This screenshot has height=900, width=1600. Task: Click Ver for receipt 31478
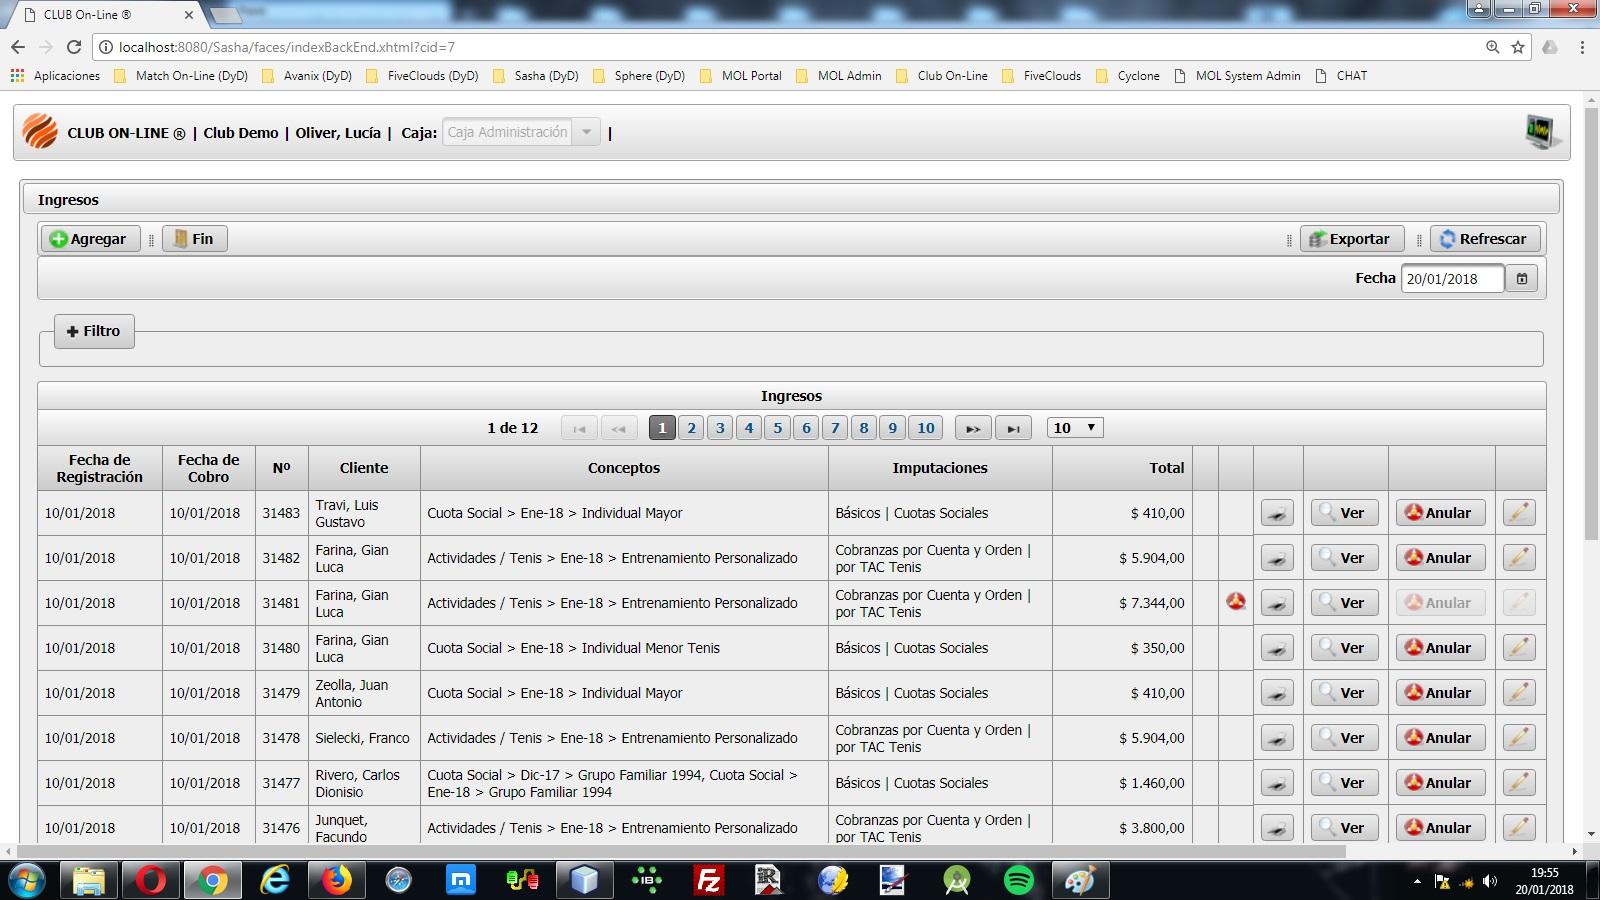tap(1344, 738)
